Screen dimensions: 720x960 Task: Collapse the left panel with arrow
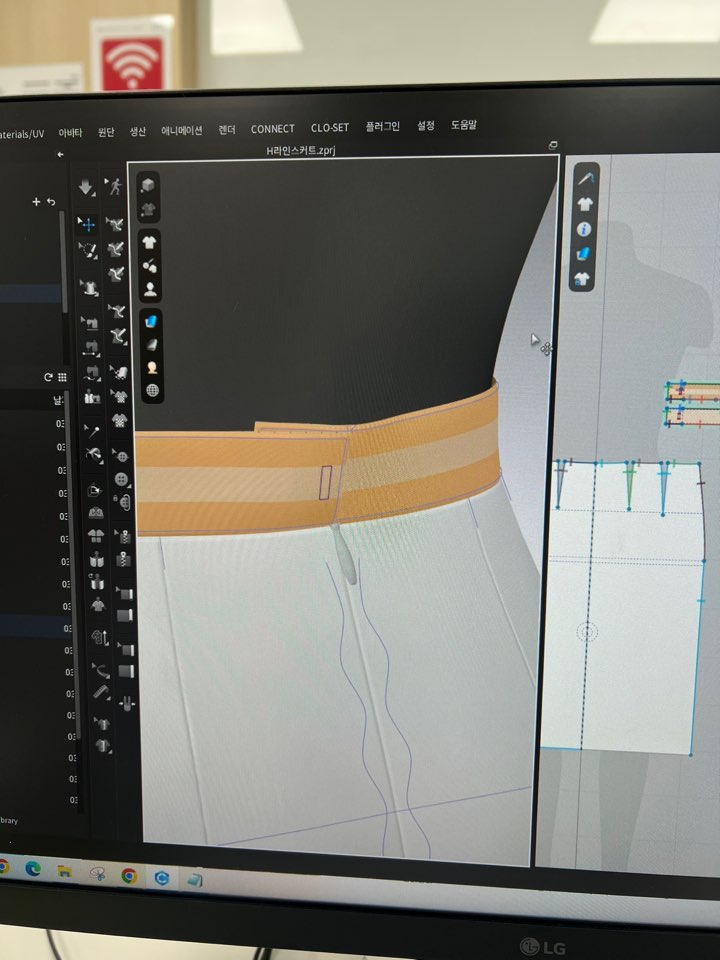click(60, 154)
